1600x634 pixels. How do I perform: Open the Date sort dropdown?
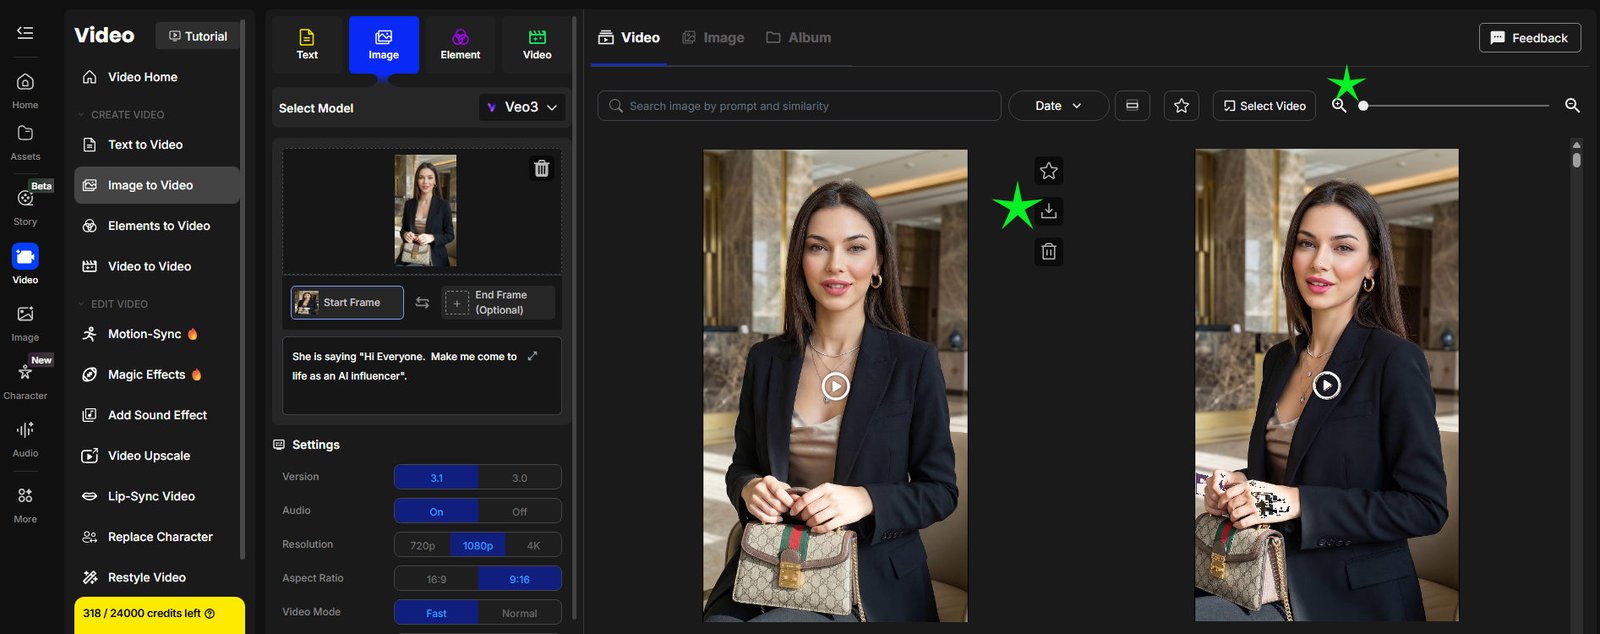[x=1058, y=106]
